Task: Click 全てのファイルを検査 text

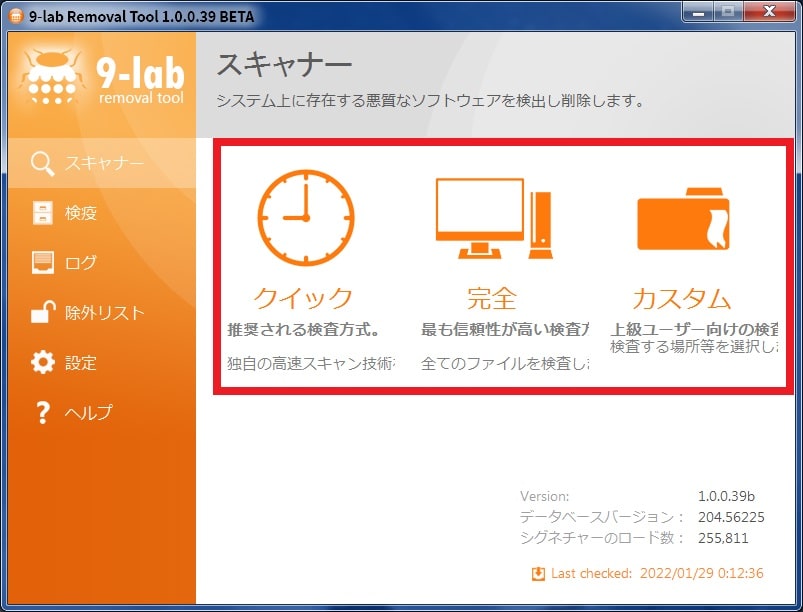Action: coord(505,364)
